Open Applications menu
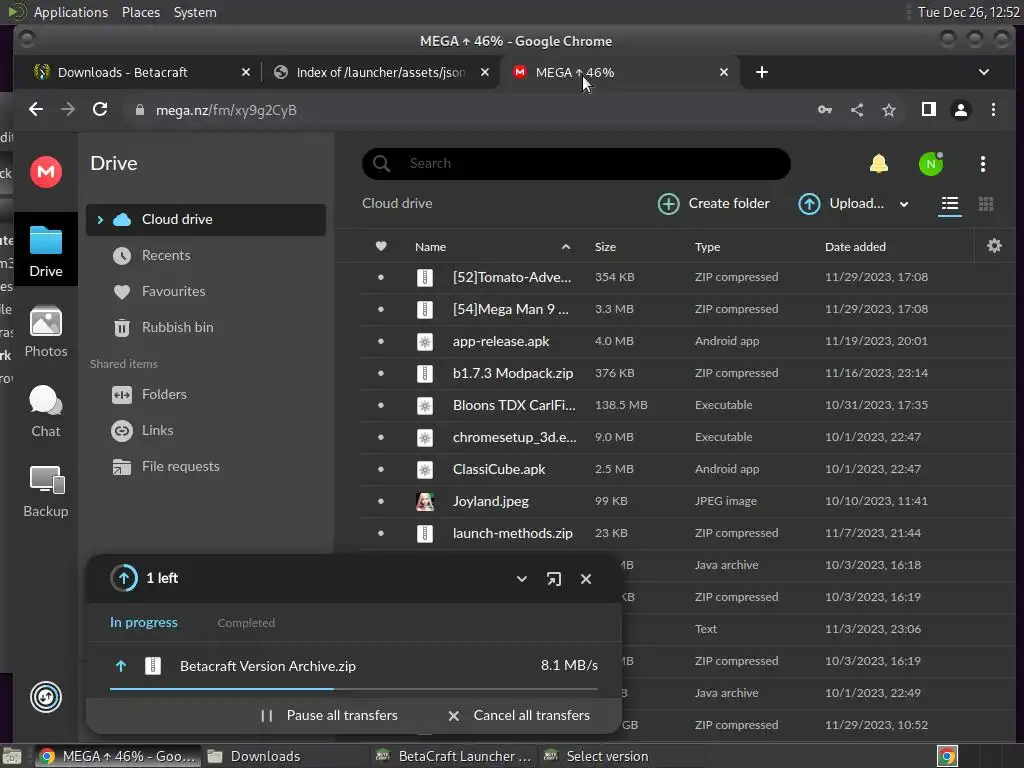This screenshot has height=768, width=1024. [x=71, y=12]
